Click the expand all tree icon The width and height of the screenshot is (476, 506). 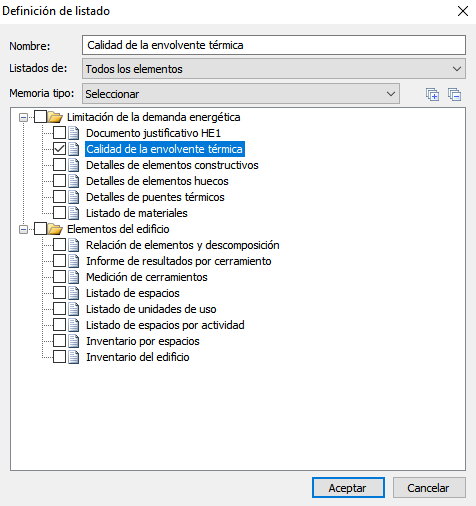[x=432, y=94]
